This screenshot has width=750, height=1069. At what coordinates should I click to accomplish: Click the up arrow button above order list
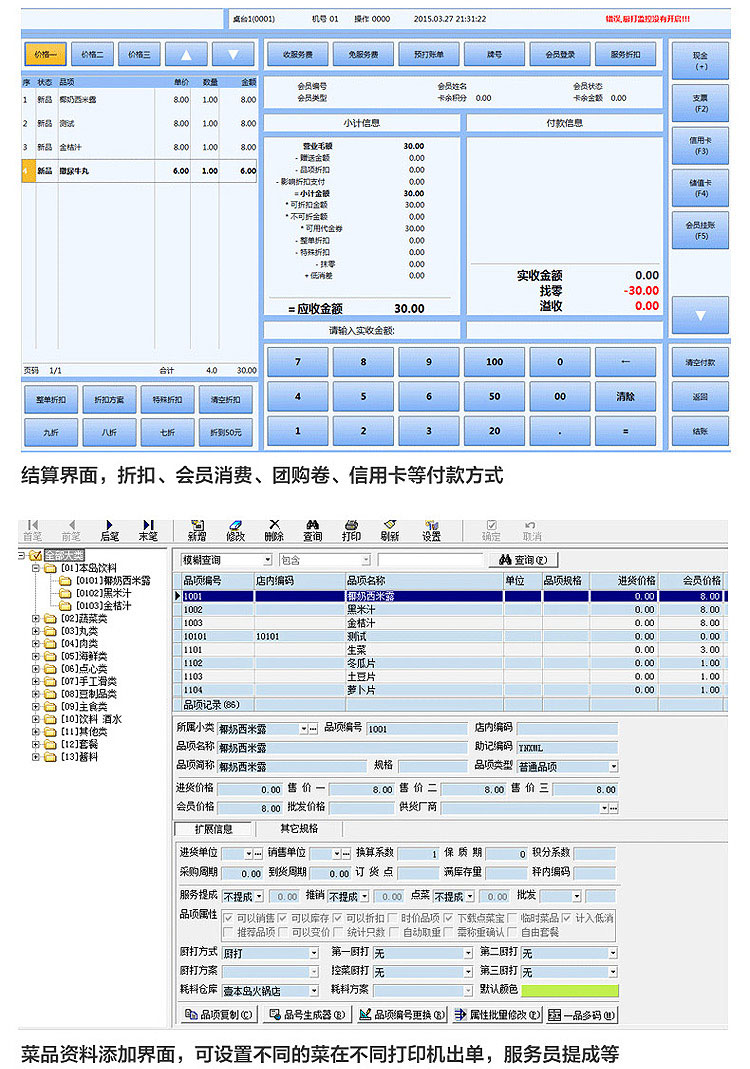pos(186,55)
